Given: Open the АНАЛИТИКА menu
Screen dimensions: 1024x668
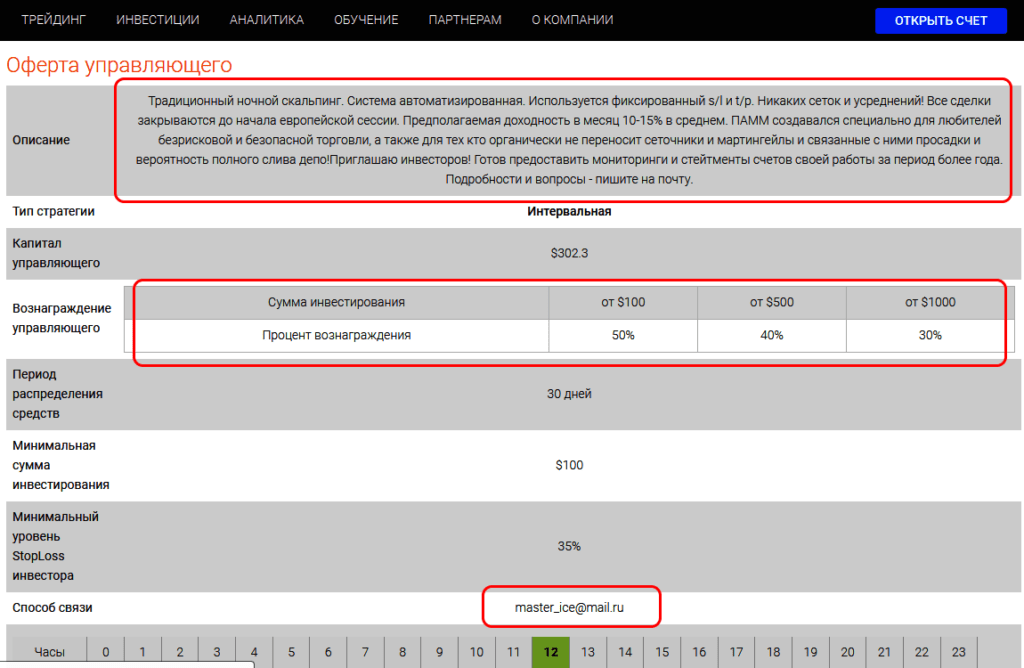Looking at the screenshot, I should pos(266,19).
